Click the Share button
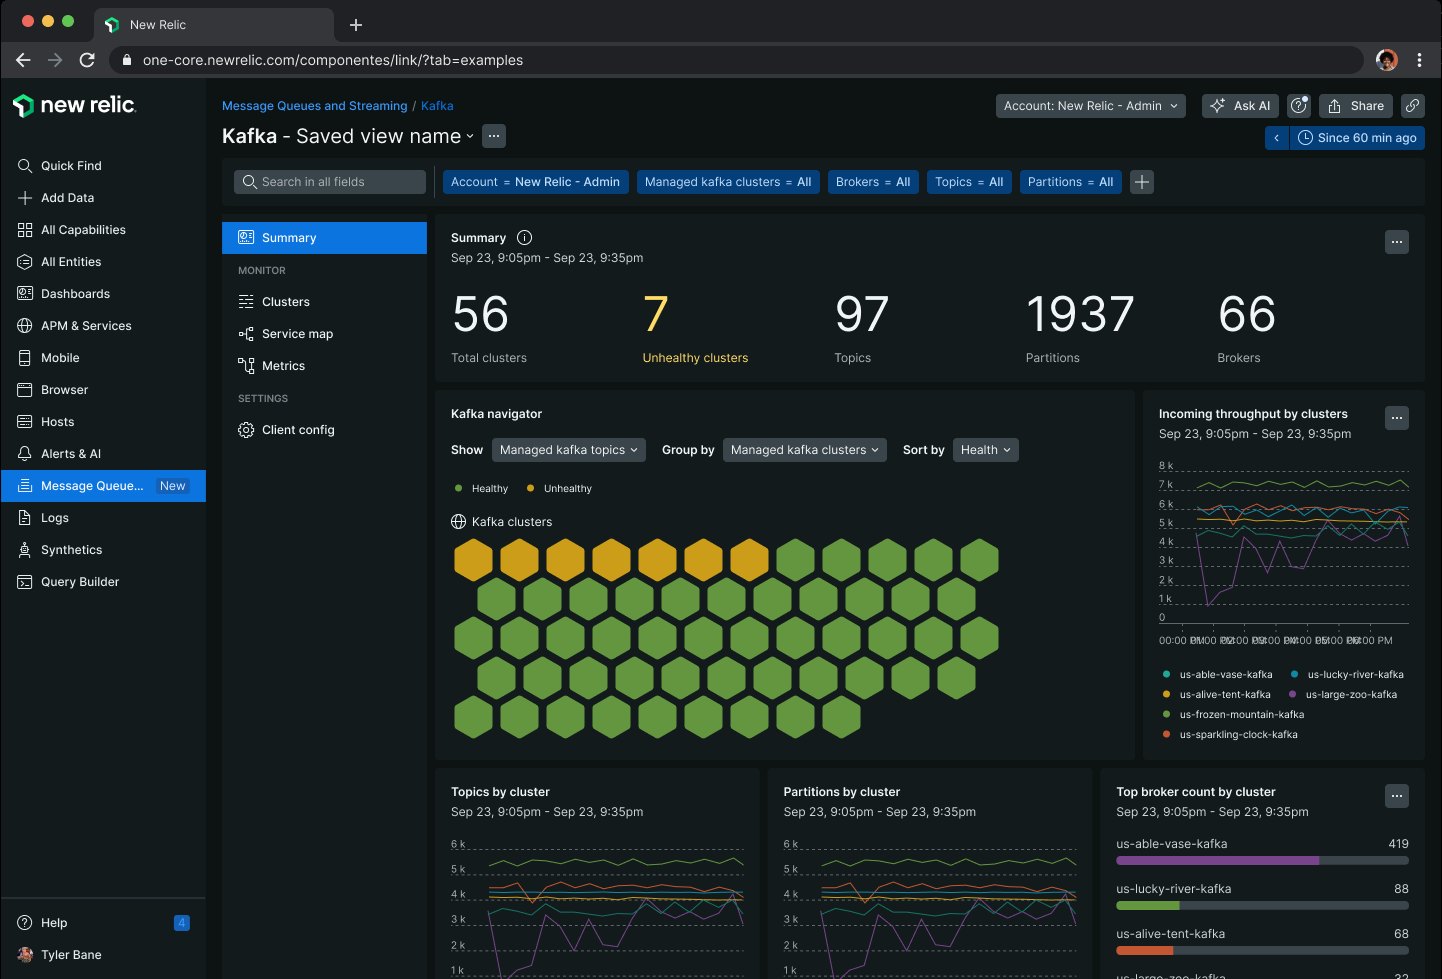Image resolution: width=1442 pixels, height=979 pixels. (1356, 106)
